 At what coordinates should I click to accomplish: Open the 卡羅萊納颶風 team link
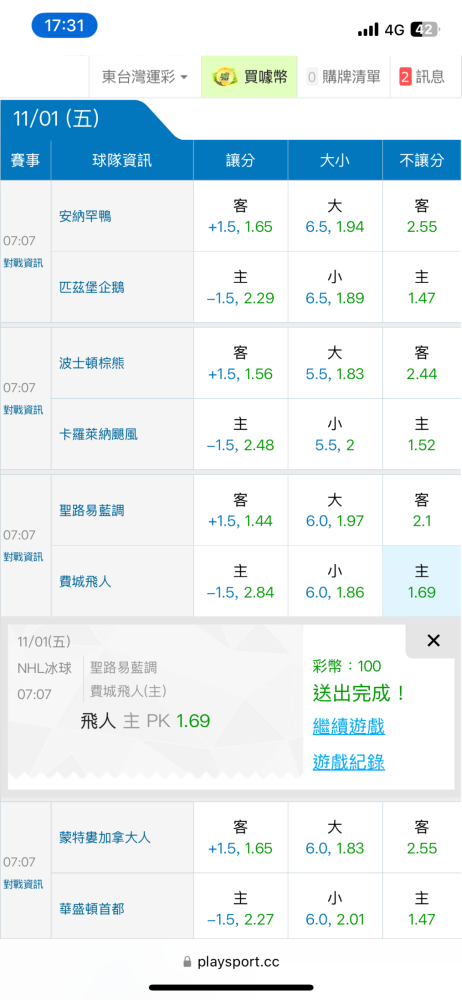pos(98,434)
